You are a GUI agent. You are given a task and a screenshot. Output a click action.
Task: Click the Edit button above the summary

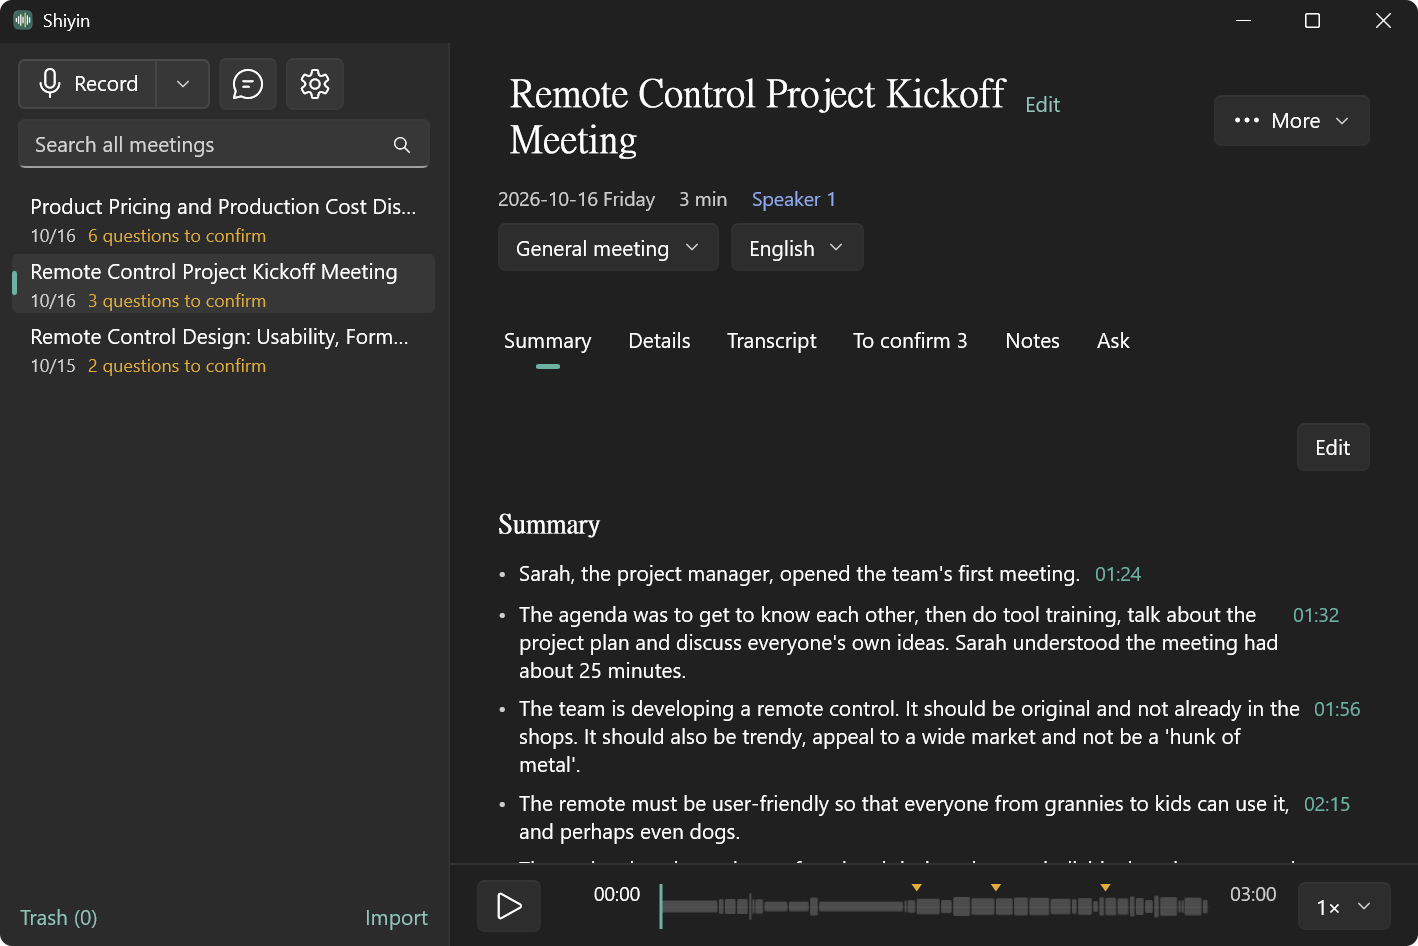1333,447
